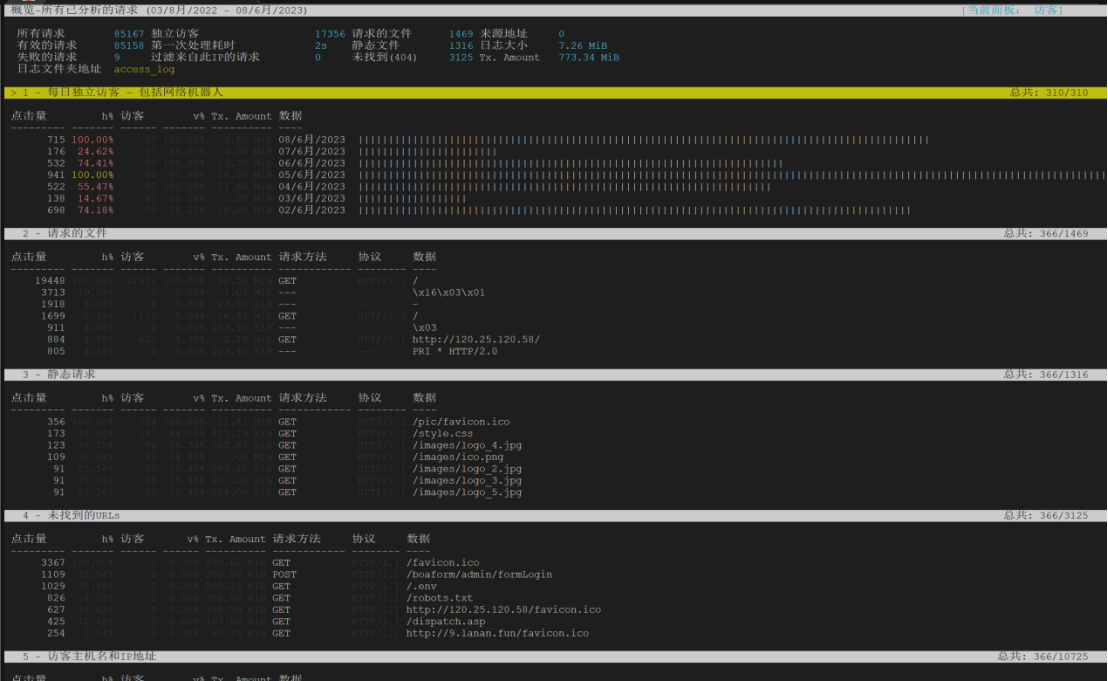Click the 24.62% hits percentage

[x=95, y=151]
